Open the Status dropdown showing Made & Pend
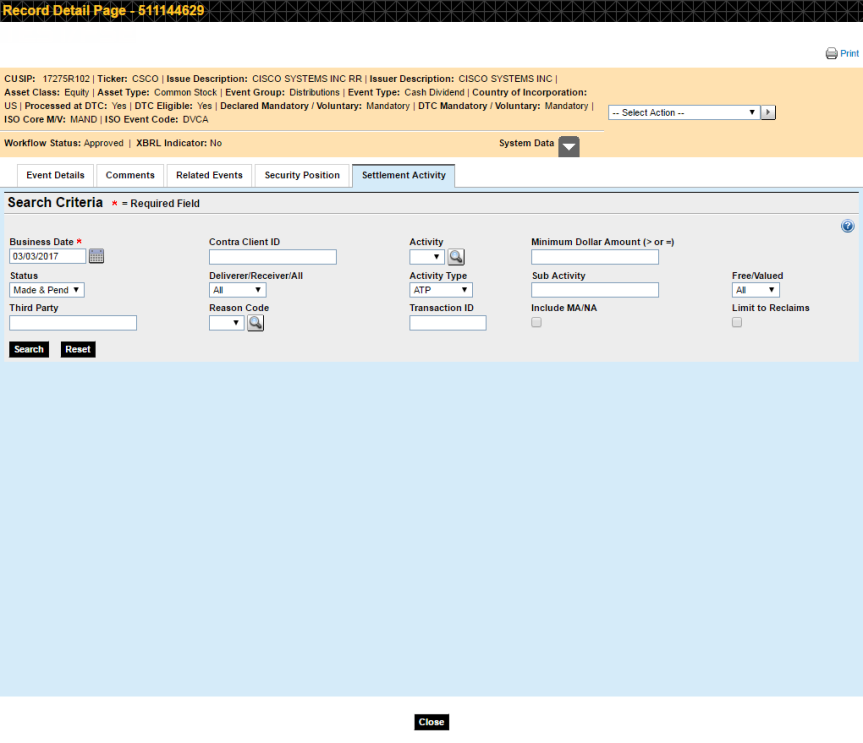 tap(47, 290)
